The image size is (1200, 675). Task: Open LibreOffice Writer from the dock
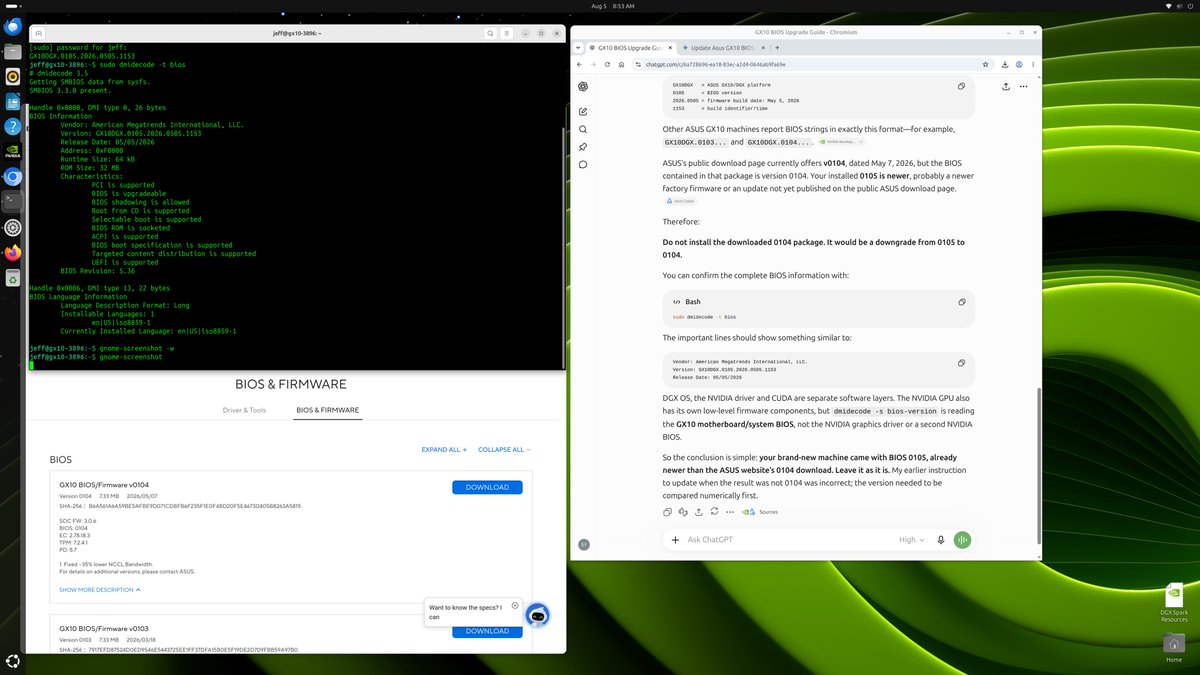[x=13, y=102]
